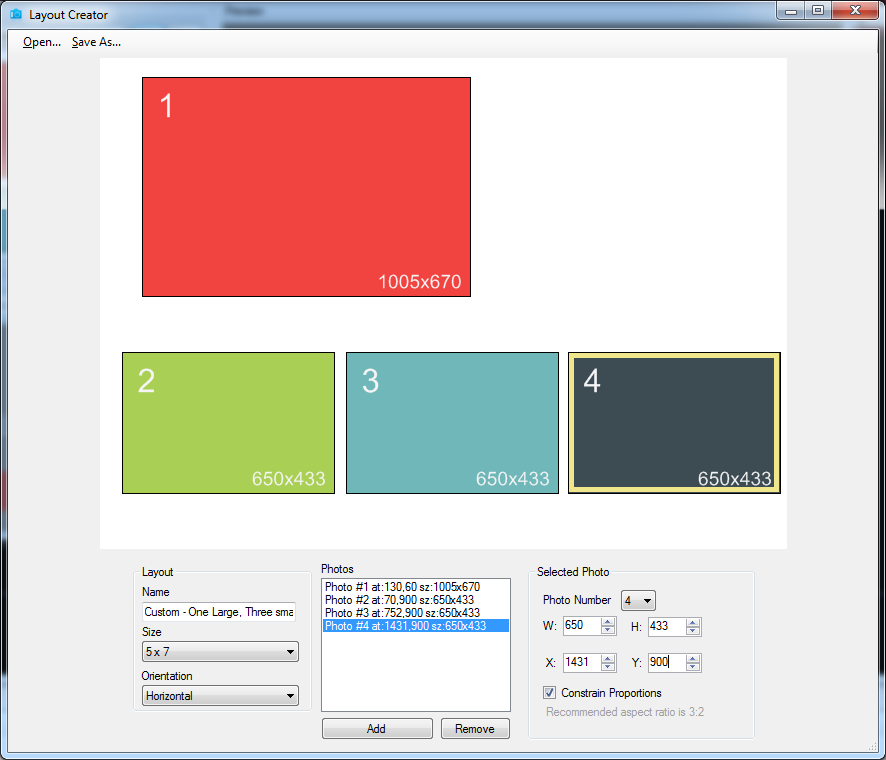Decrease width with W down arrow

608,630
